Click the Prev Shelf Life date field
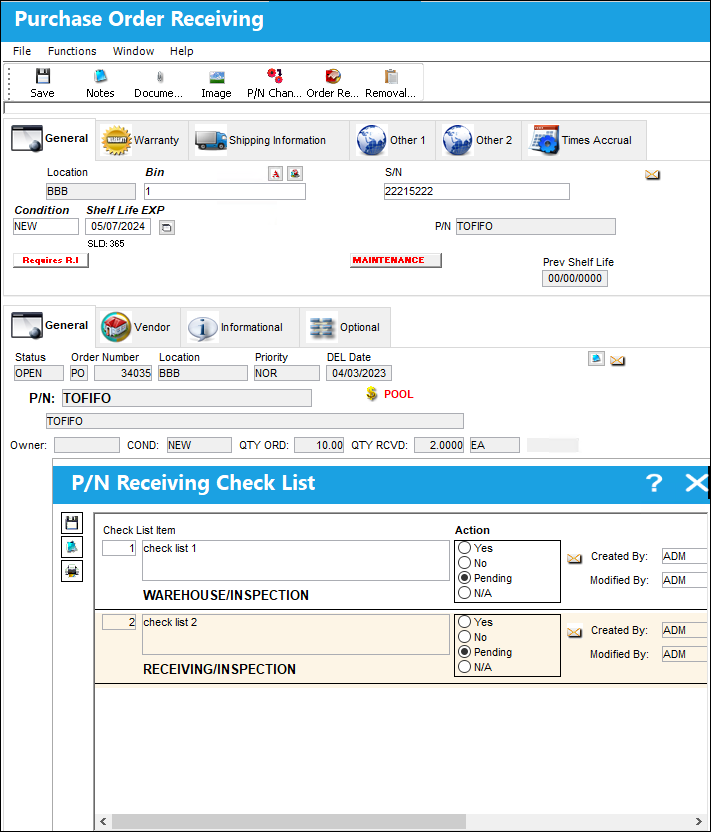 point(575,279)
